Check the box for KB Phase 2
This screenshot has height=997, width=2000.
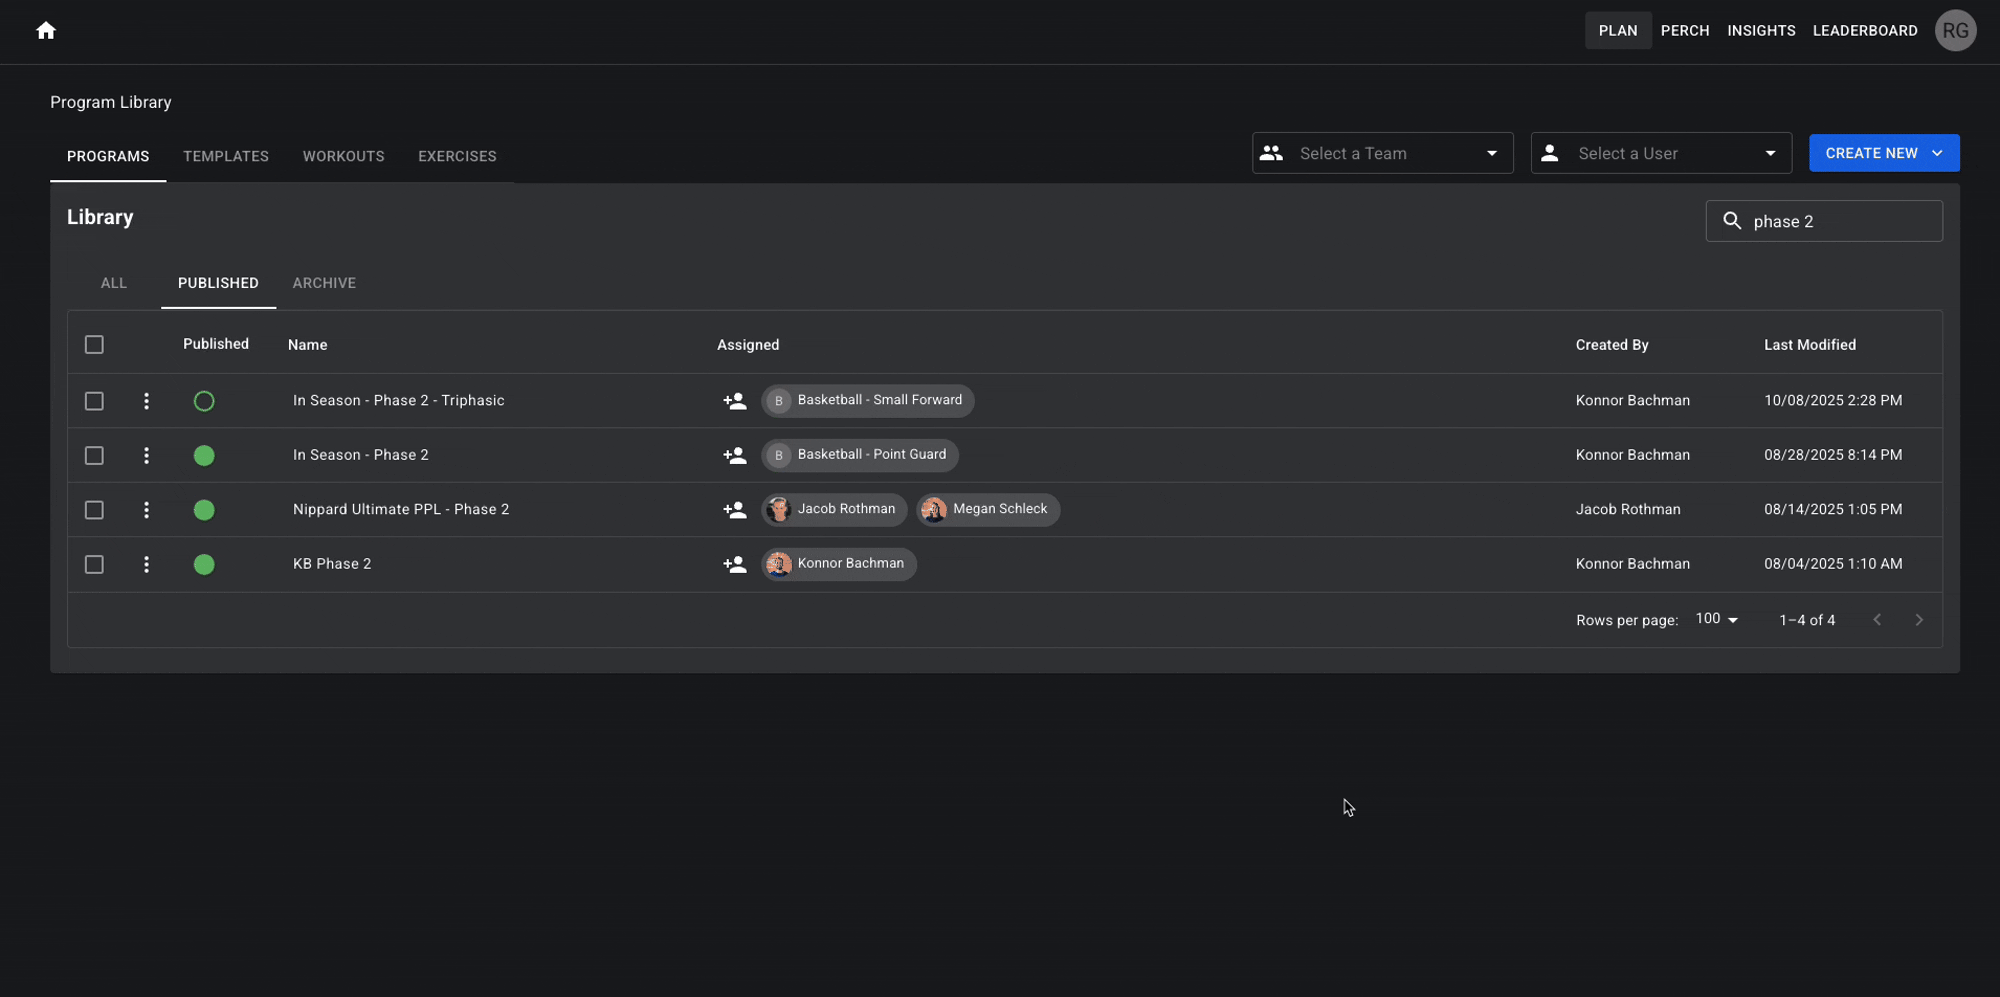coord(94,564)
